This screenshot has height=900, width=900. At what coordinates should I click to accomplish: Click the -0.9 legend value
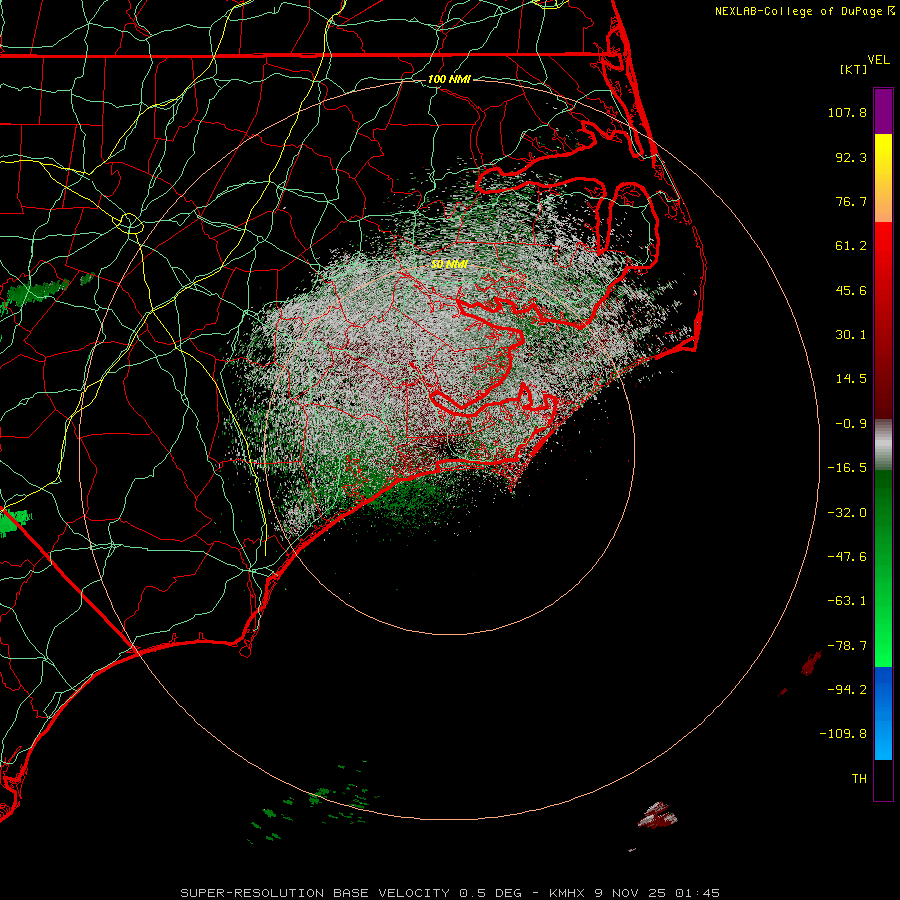tap(851, 424)
